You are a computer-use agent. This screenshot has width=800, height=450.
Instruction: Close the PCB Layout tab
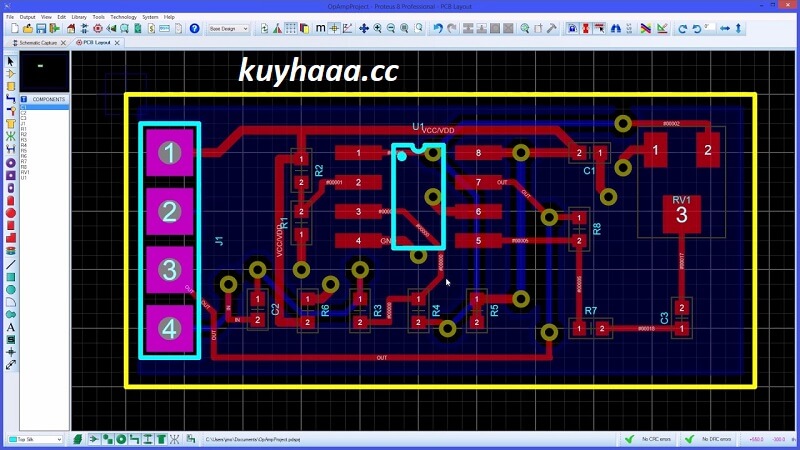(117, 43)
